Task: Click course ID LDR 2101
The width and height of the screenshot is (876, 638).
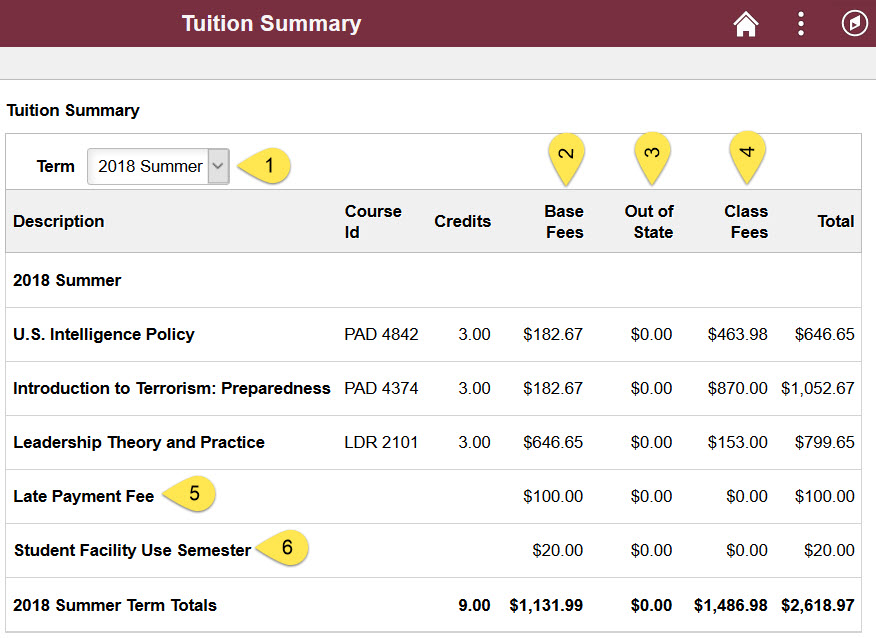Action: 381,442
